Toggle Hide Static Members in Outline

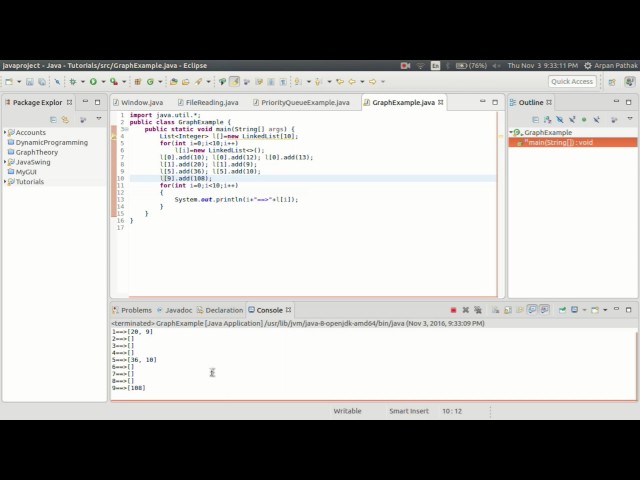572,120
